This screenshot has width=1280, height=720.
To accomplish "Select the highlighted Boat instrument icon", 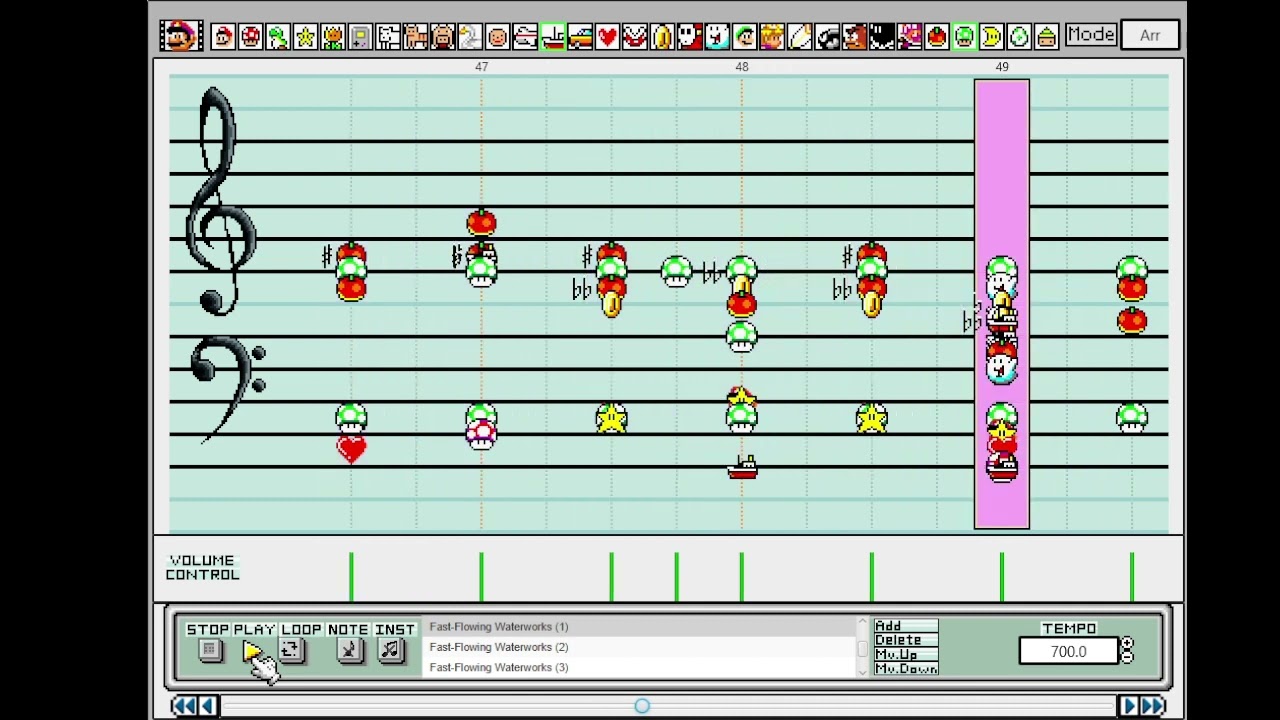I will coord(552,37).
